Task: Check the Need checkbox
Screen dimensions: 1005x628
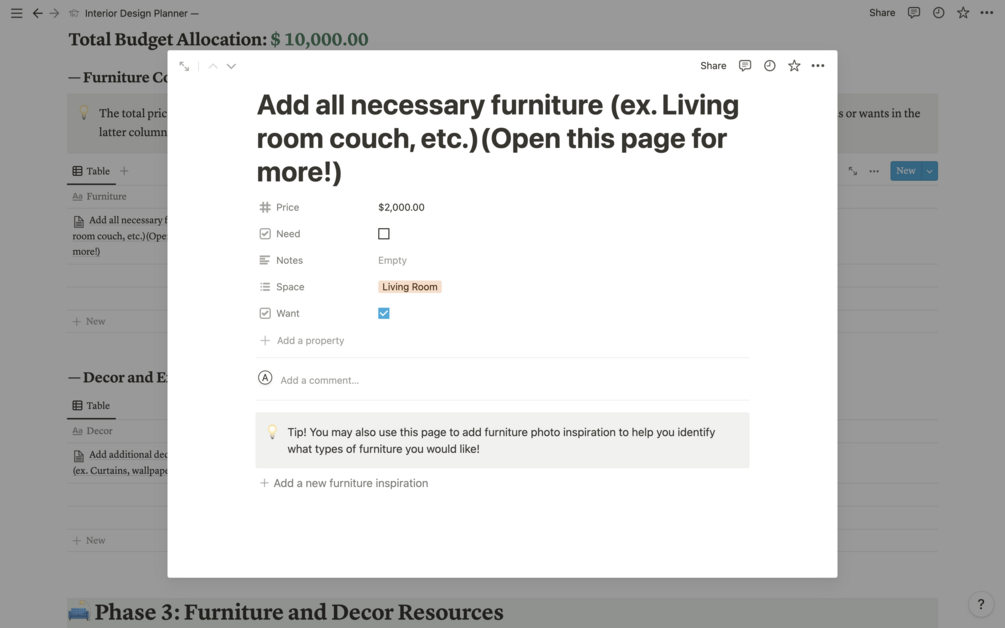Action: [x=384, y=234]
